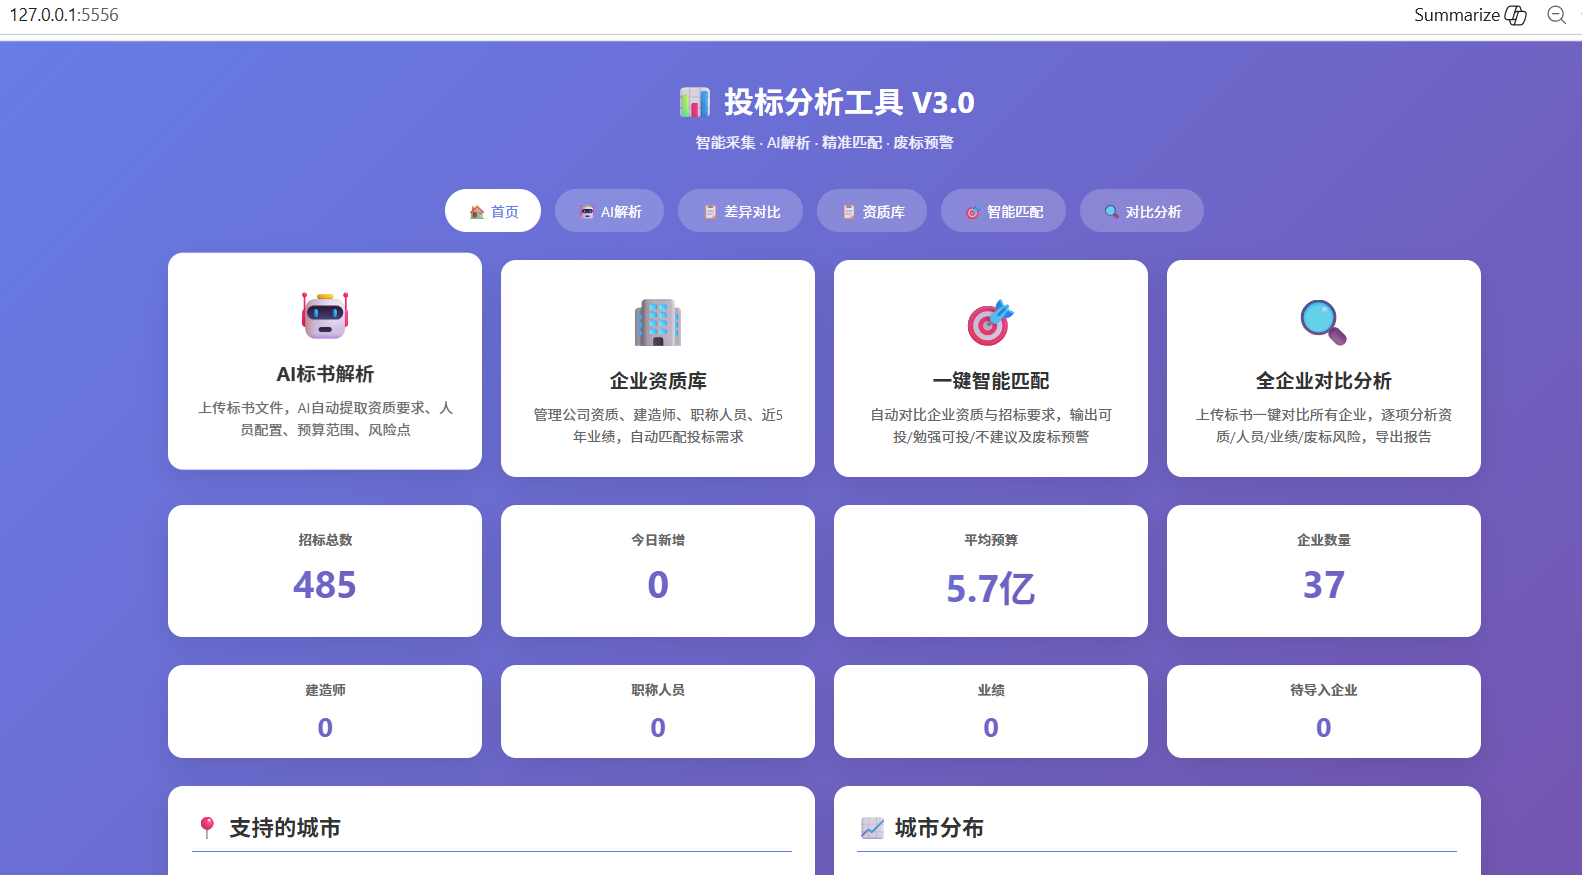The width and height of the screenshot is (1582, 875).
Task: Click the bar chart logo icon in title
Action: 694,102
